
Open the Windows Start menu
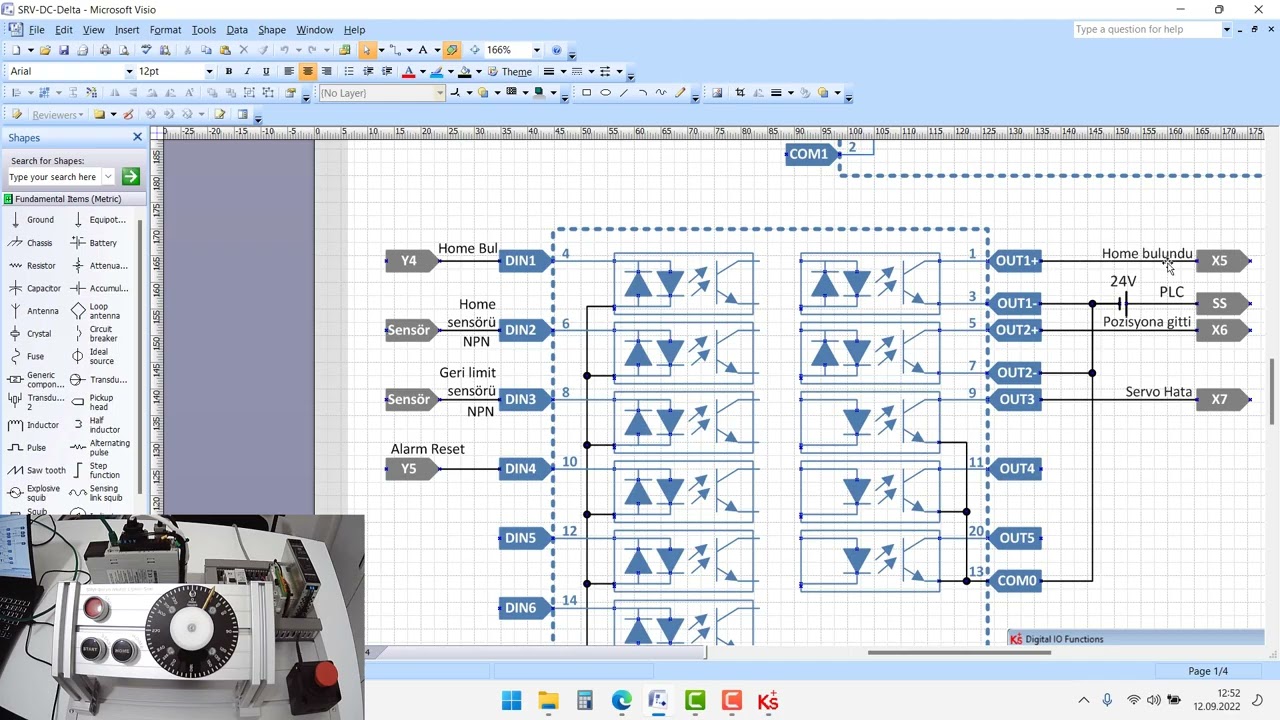point(512,701)
